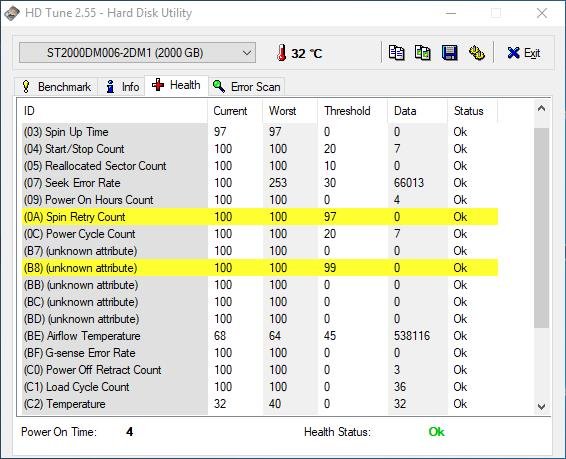Select the (C0) Power Off Retract Count row

260,370
